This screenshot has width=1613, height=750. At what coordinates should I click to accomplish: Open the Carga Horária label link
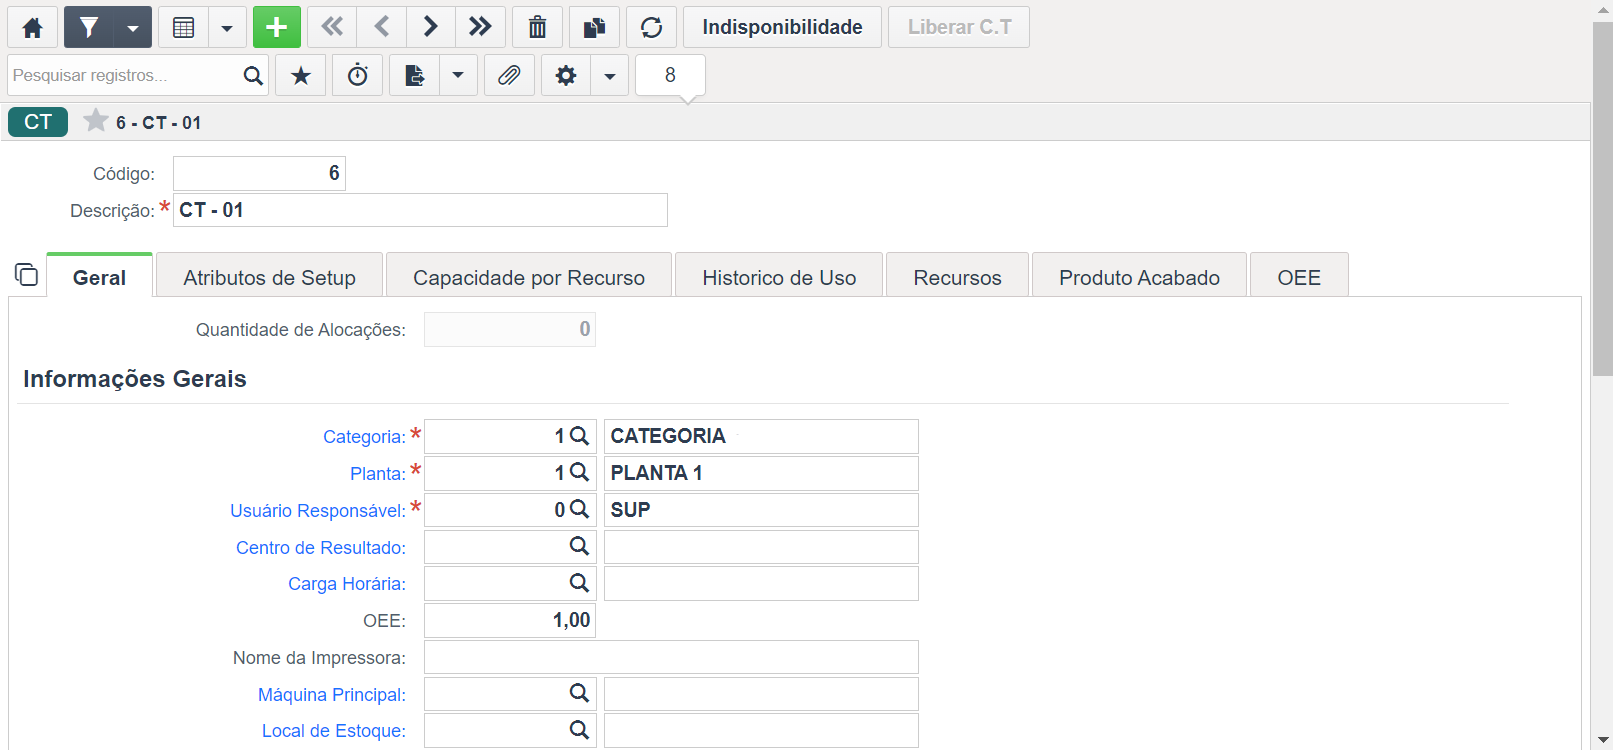(x=347, y=584)
